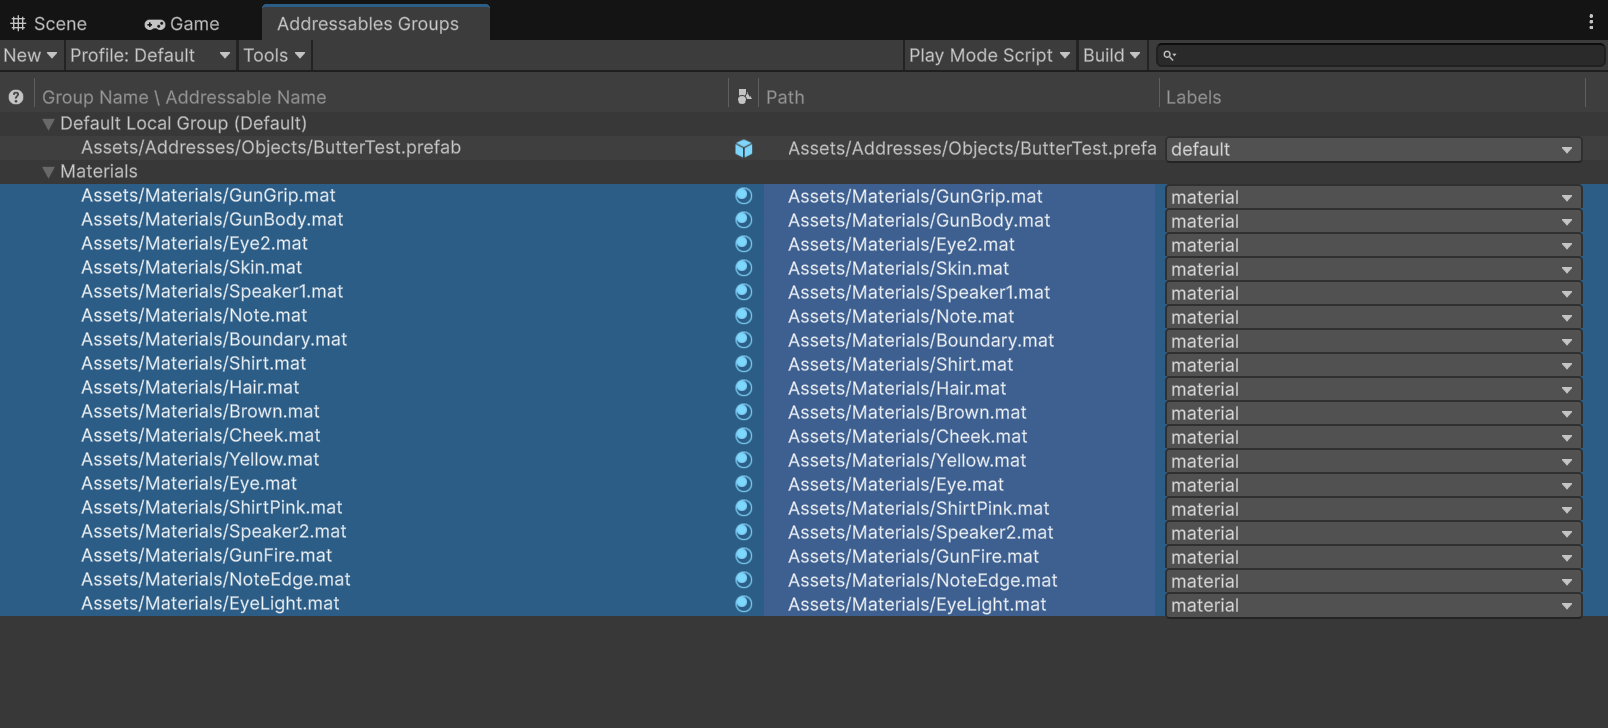Click the asset type column header icon
The height and width of the screenshot is (728, 1608).
point(744,97)
